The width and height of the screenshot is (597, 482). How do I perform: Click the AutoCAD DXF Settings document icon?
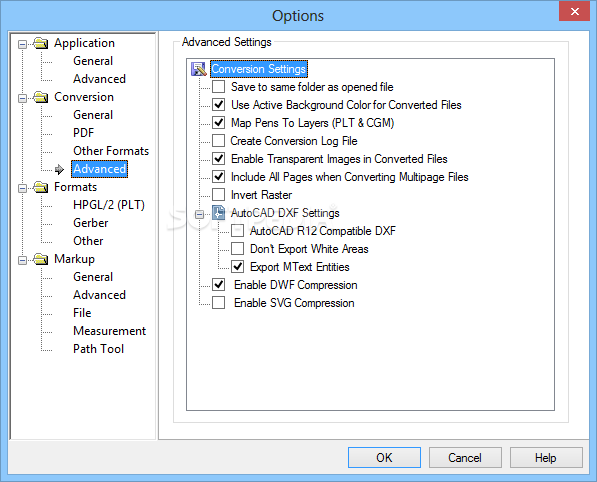[218, 213]
